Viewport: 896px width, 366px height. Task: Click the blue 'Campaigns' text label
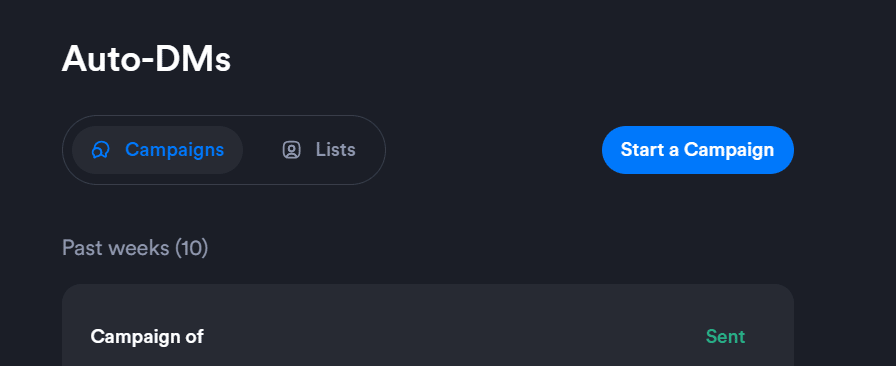pyautogui.click(x=174, y=150)
